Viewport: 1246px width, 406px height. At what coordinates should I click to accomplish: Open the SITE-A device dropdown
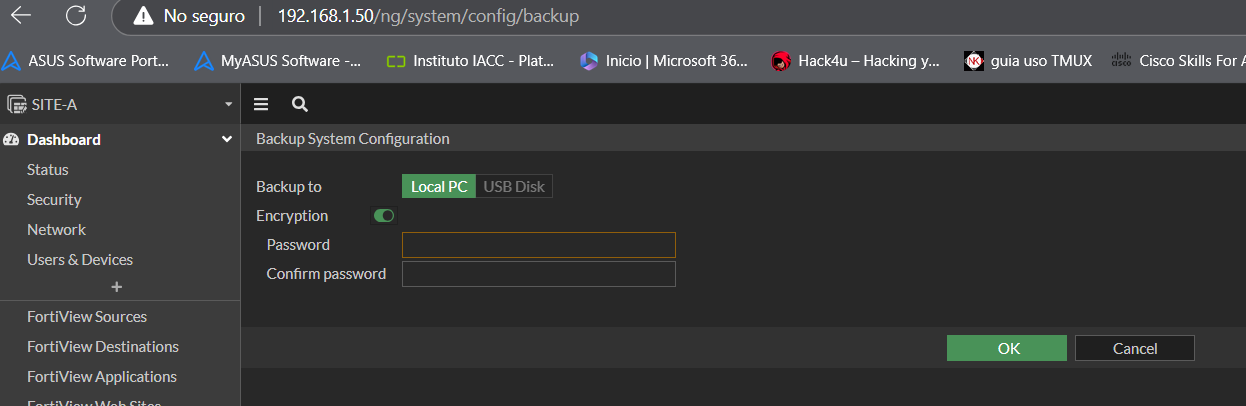click(x=228, y=104)
